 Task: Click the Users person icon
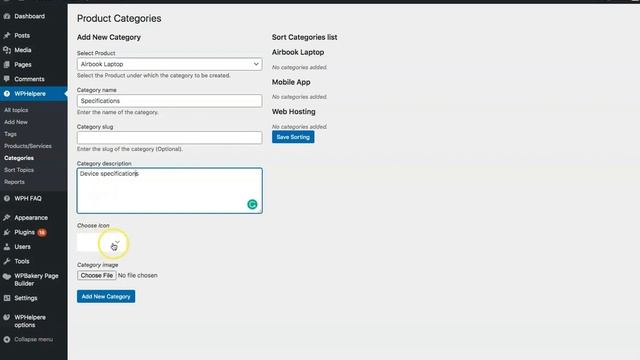pyautogui.click(x=7, y=247)
